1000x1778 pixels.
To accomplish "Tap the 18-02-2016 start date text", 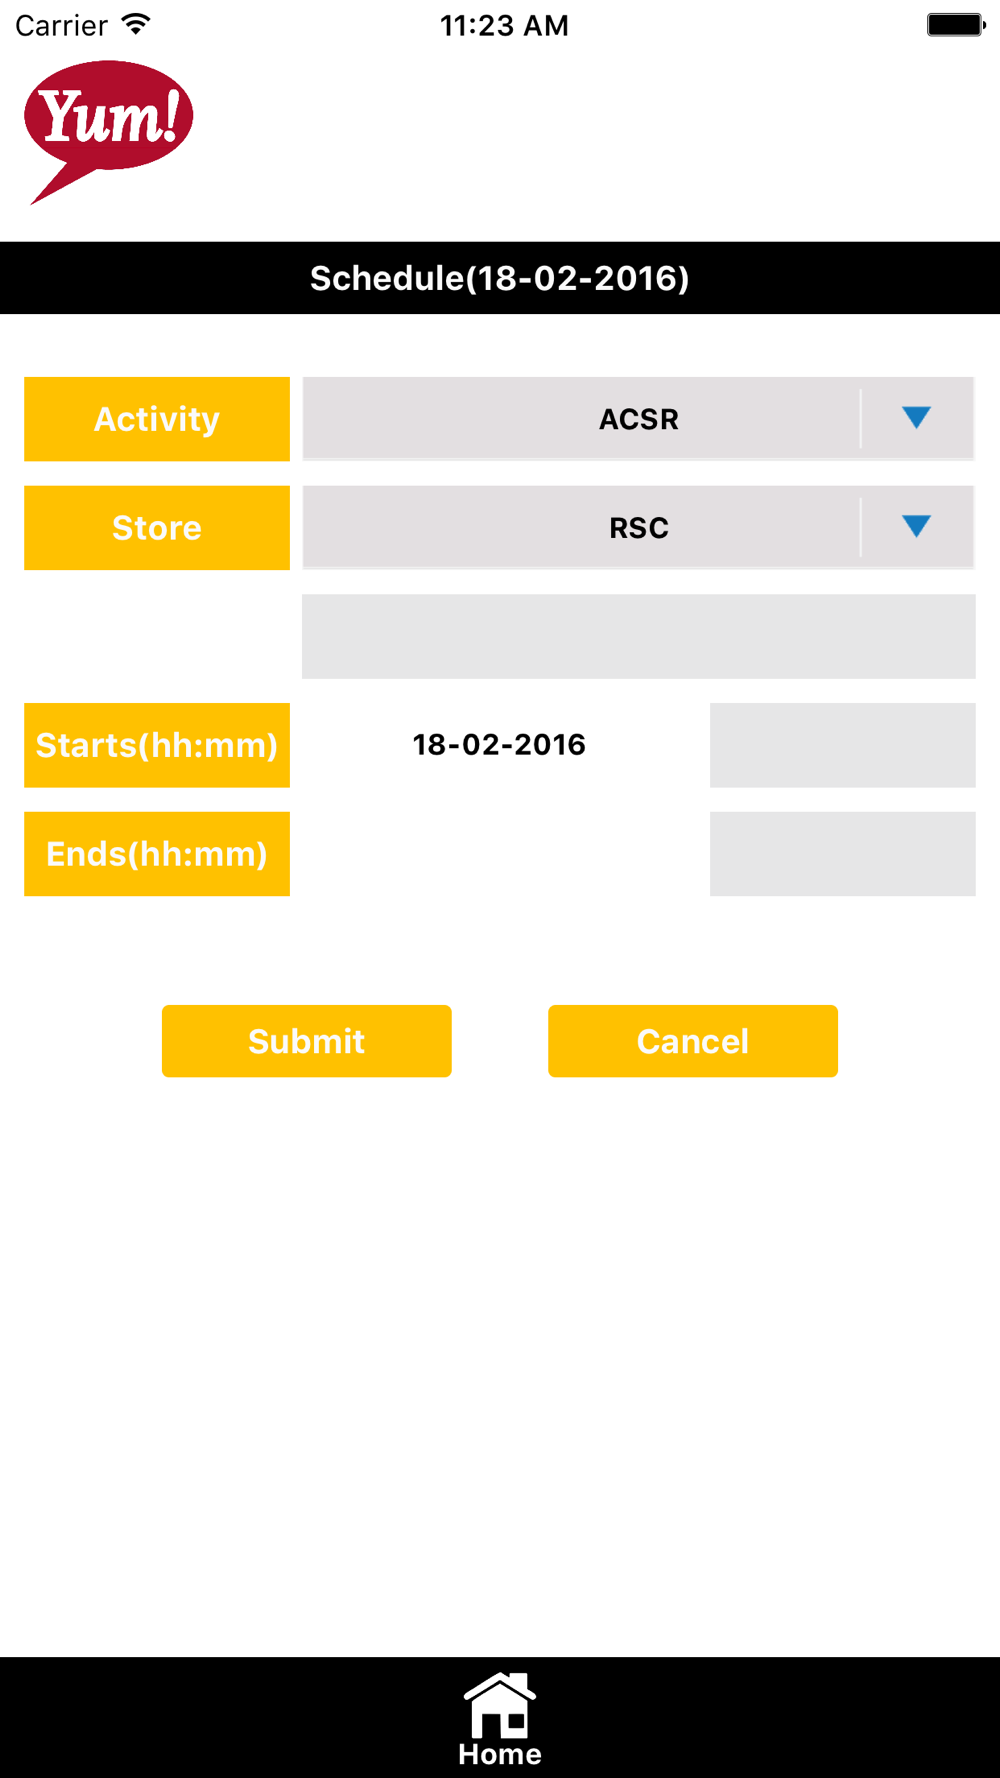I will 499,745.
